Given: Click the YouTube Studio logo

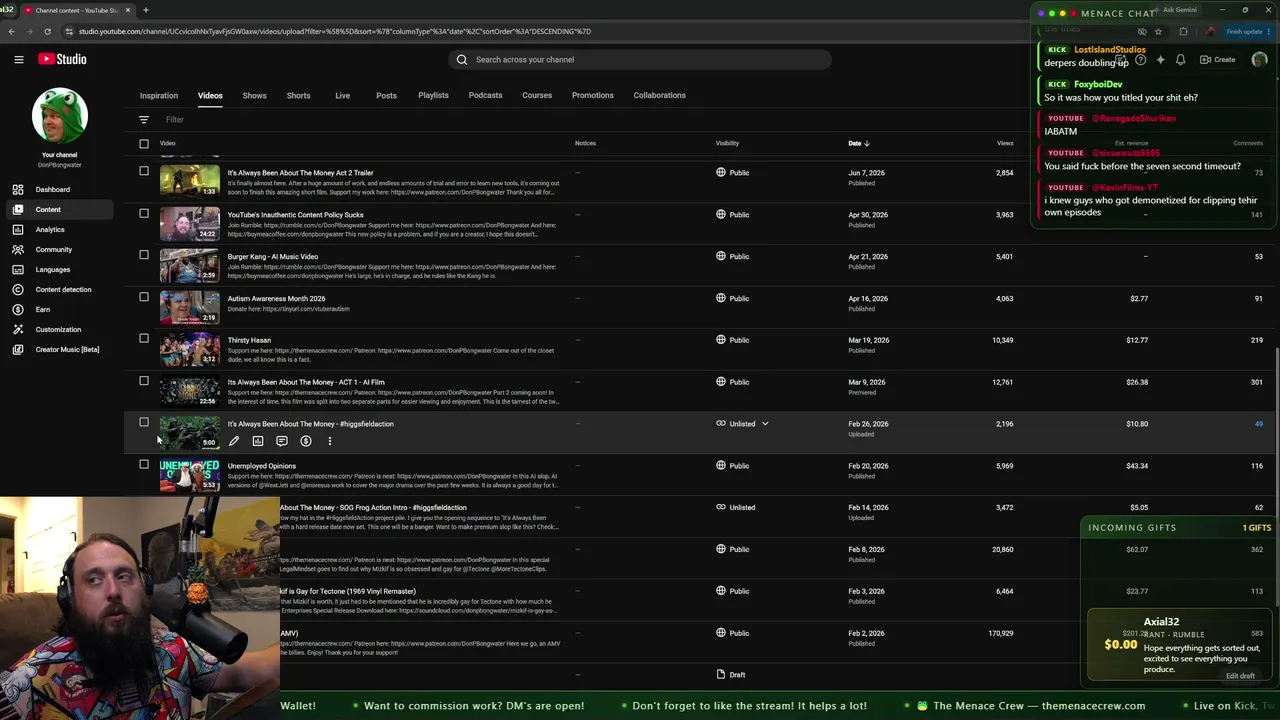Looking at the screenshot, I should click(x=62, y=59).
